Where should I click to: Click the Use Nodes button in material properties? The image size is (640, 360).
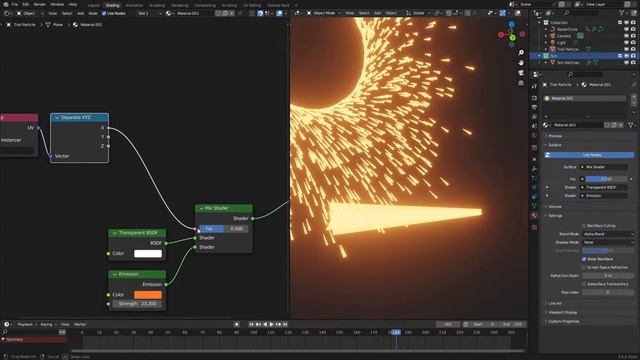click(589, 155)
